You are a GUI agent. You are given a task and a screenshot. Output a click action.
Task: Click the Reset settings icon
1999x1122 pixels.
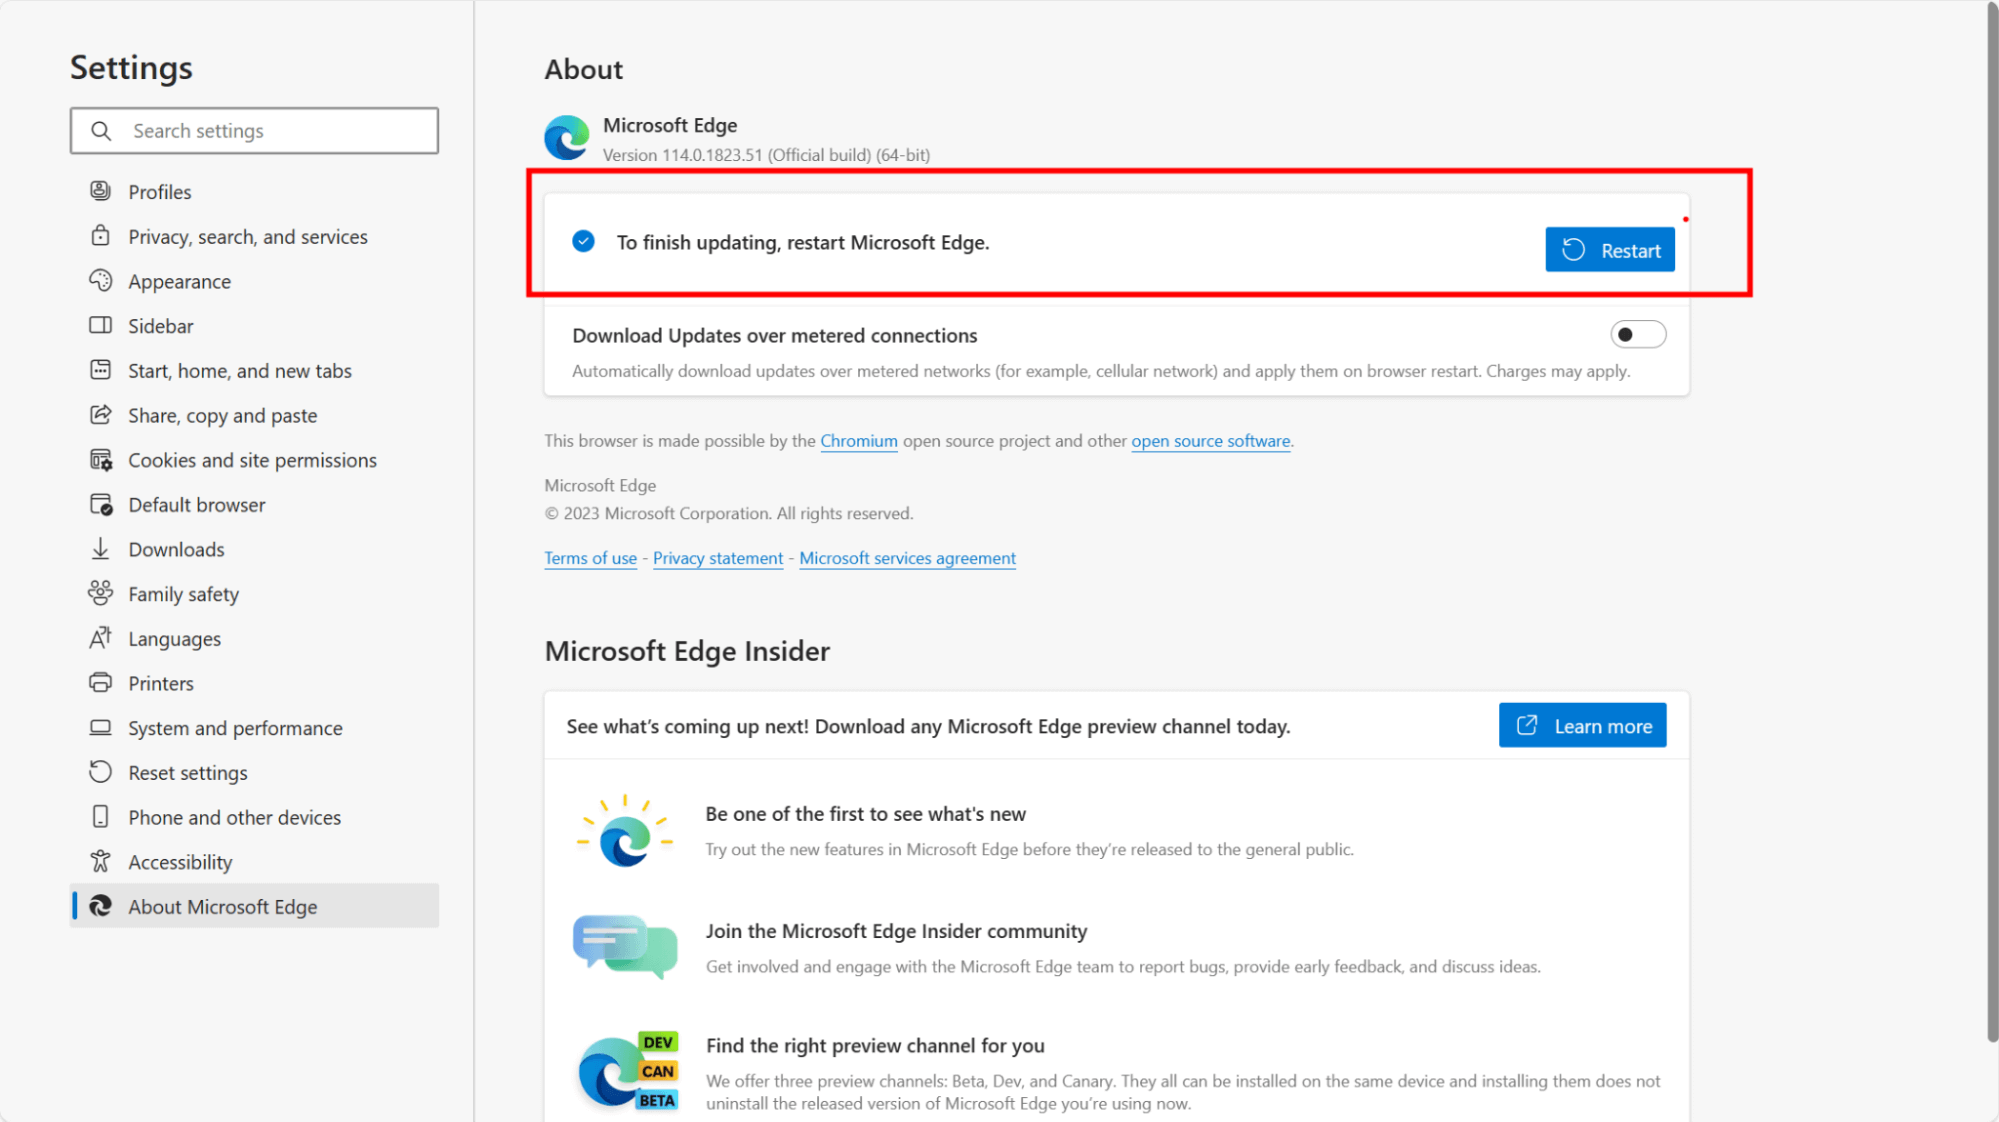100,772
